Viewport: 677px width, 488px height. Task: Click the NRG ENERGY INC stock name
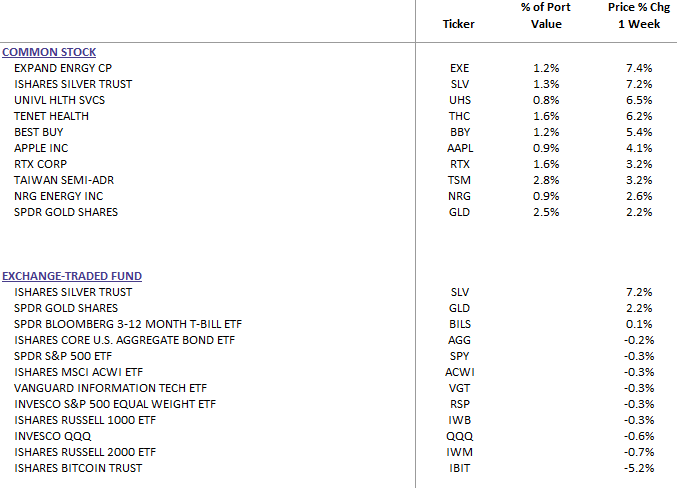click(x=58, y=196)
